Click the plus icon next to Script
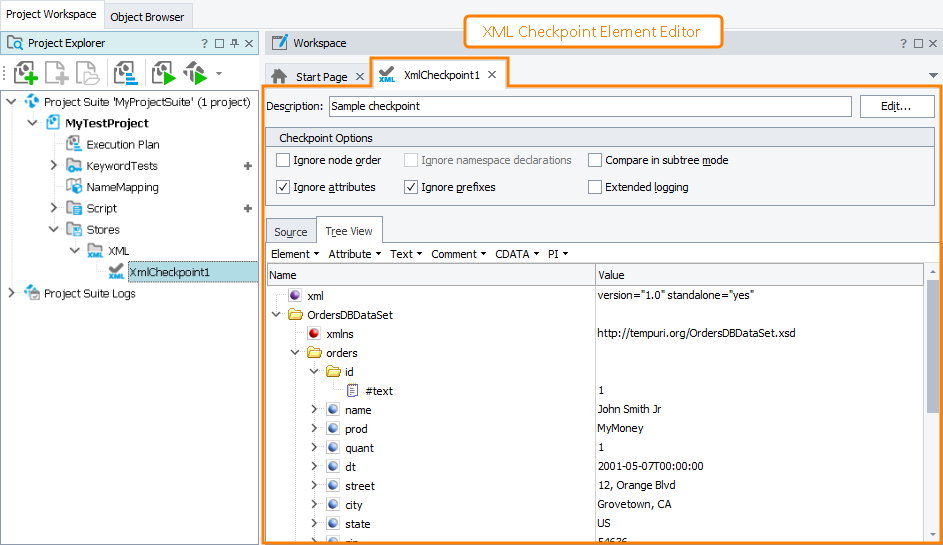This screenshot has width=943, height=545. [x=248, y=208]
